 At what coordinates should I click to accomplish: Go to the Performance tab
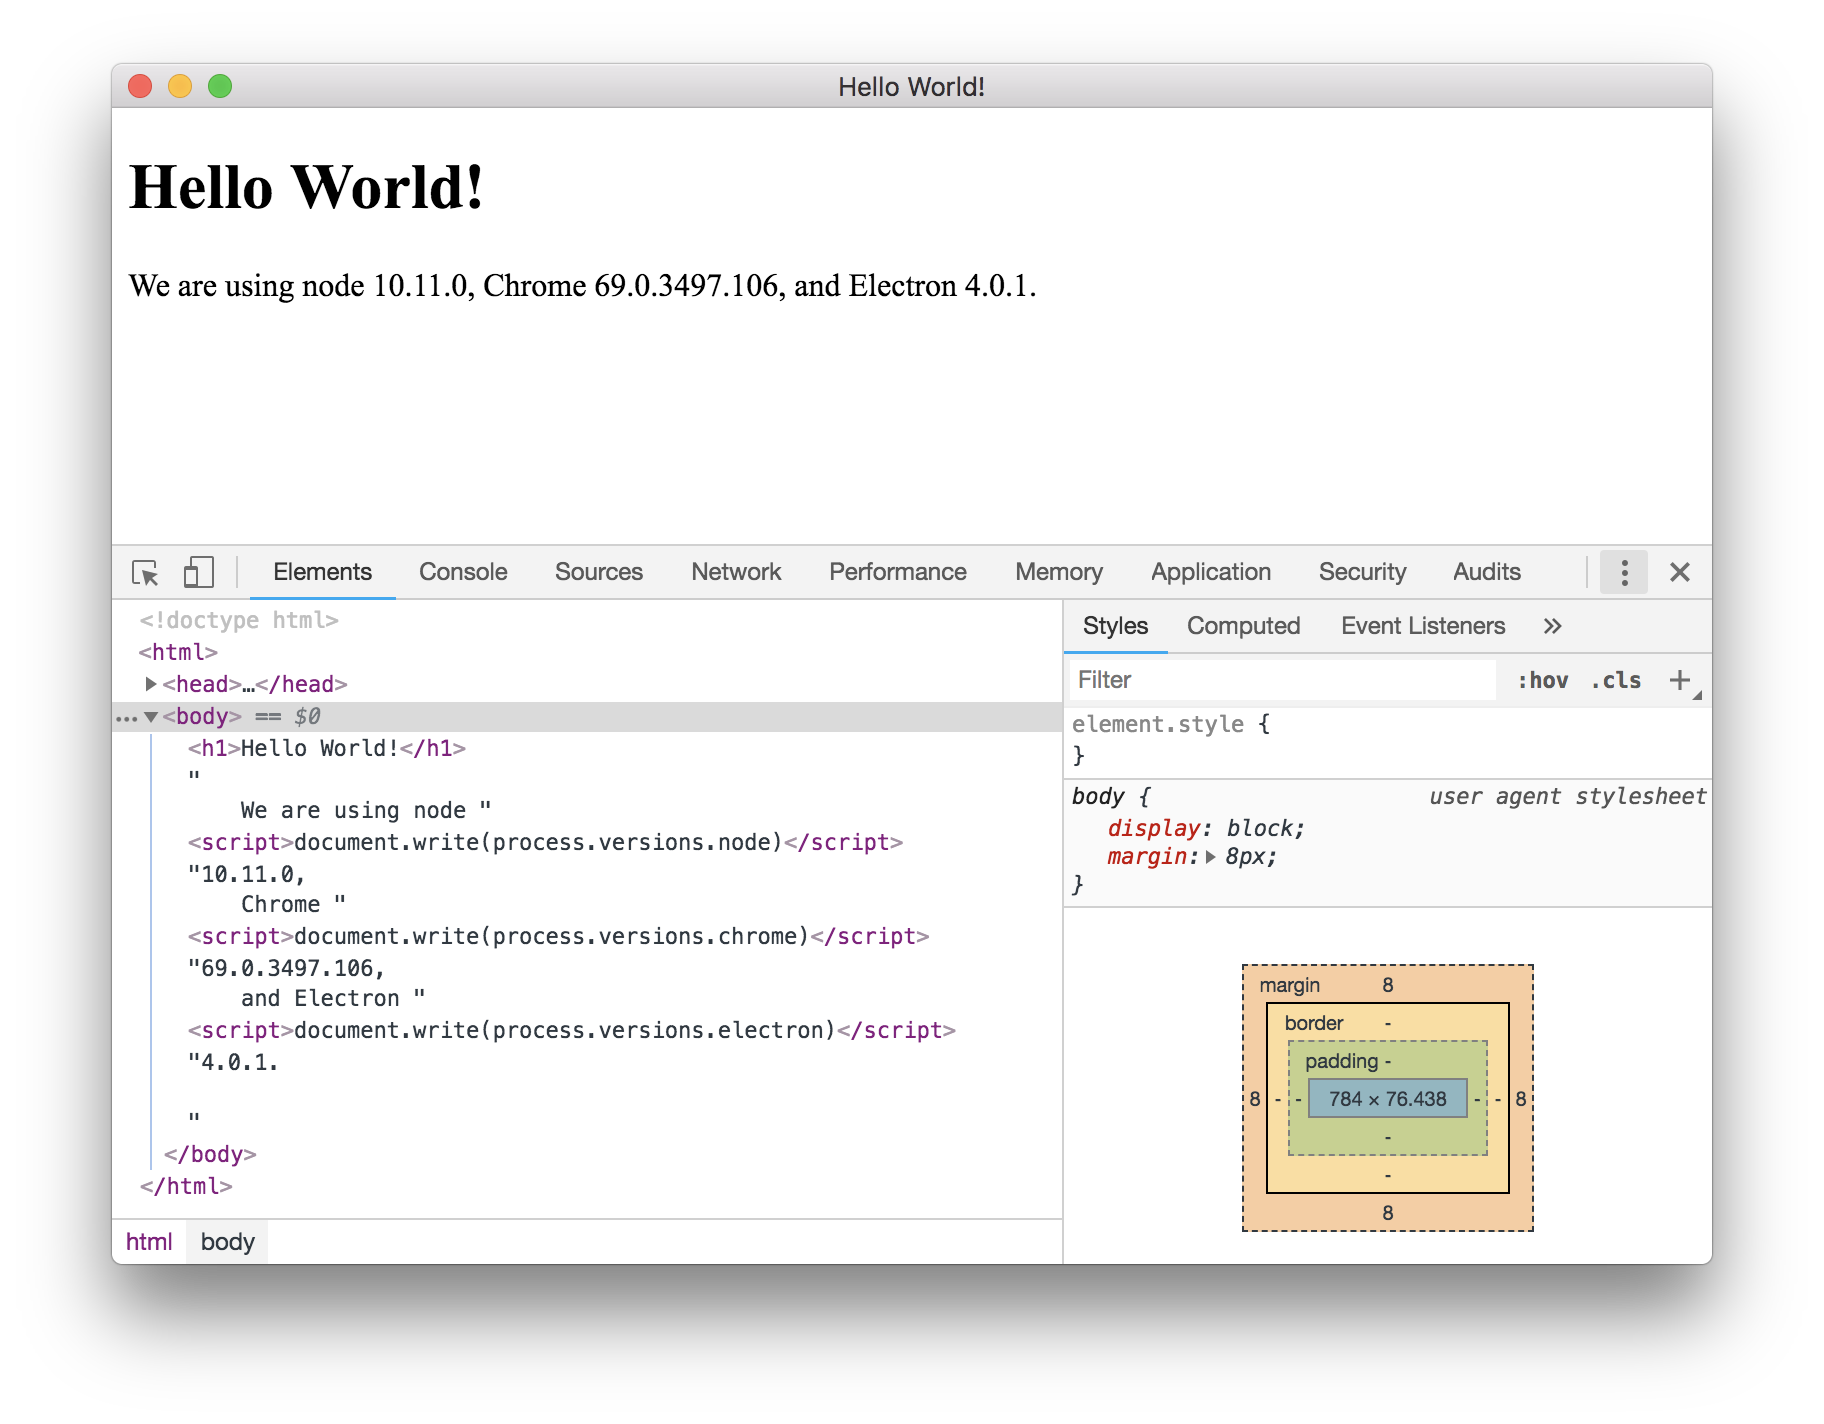coord(898,572)
